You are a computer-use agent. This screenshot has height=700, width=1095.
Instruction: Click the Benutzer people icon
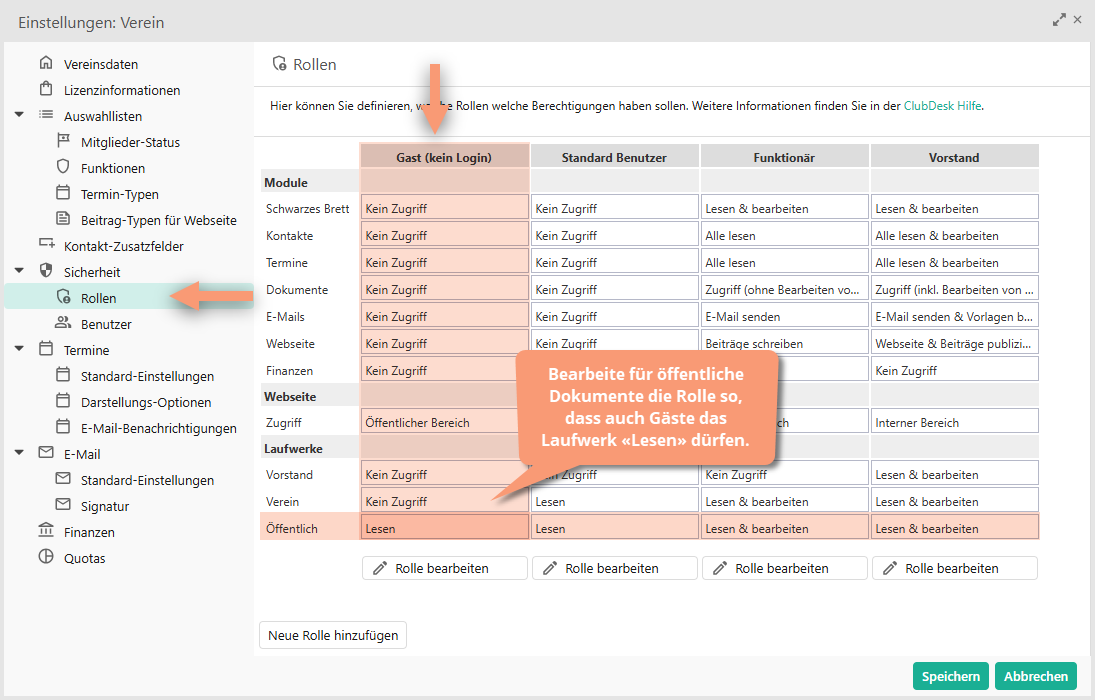click(x=63, y=322)
